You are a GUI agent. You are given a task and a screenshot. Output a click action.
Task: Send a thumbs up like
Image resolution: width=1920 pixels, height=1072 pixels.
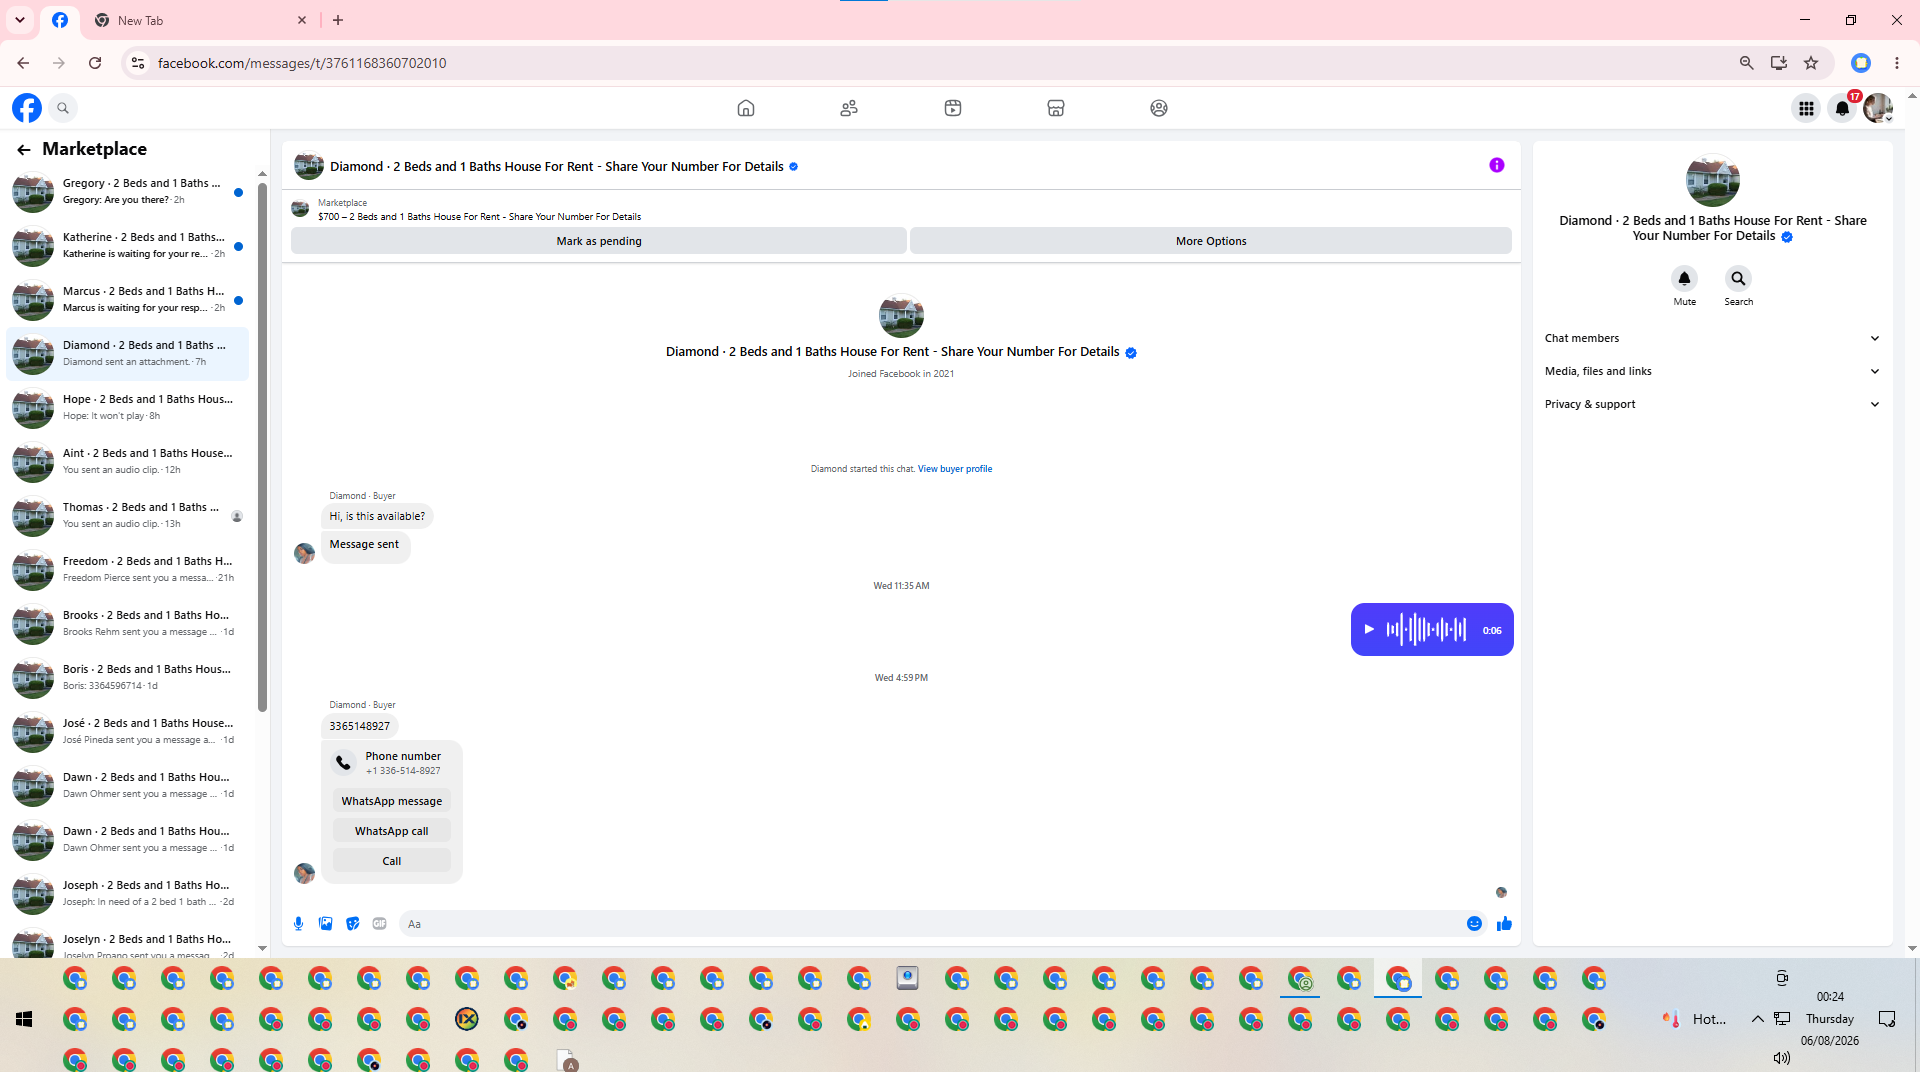pos(1504,924)
